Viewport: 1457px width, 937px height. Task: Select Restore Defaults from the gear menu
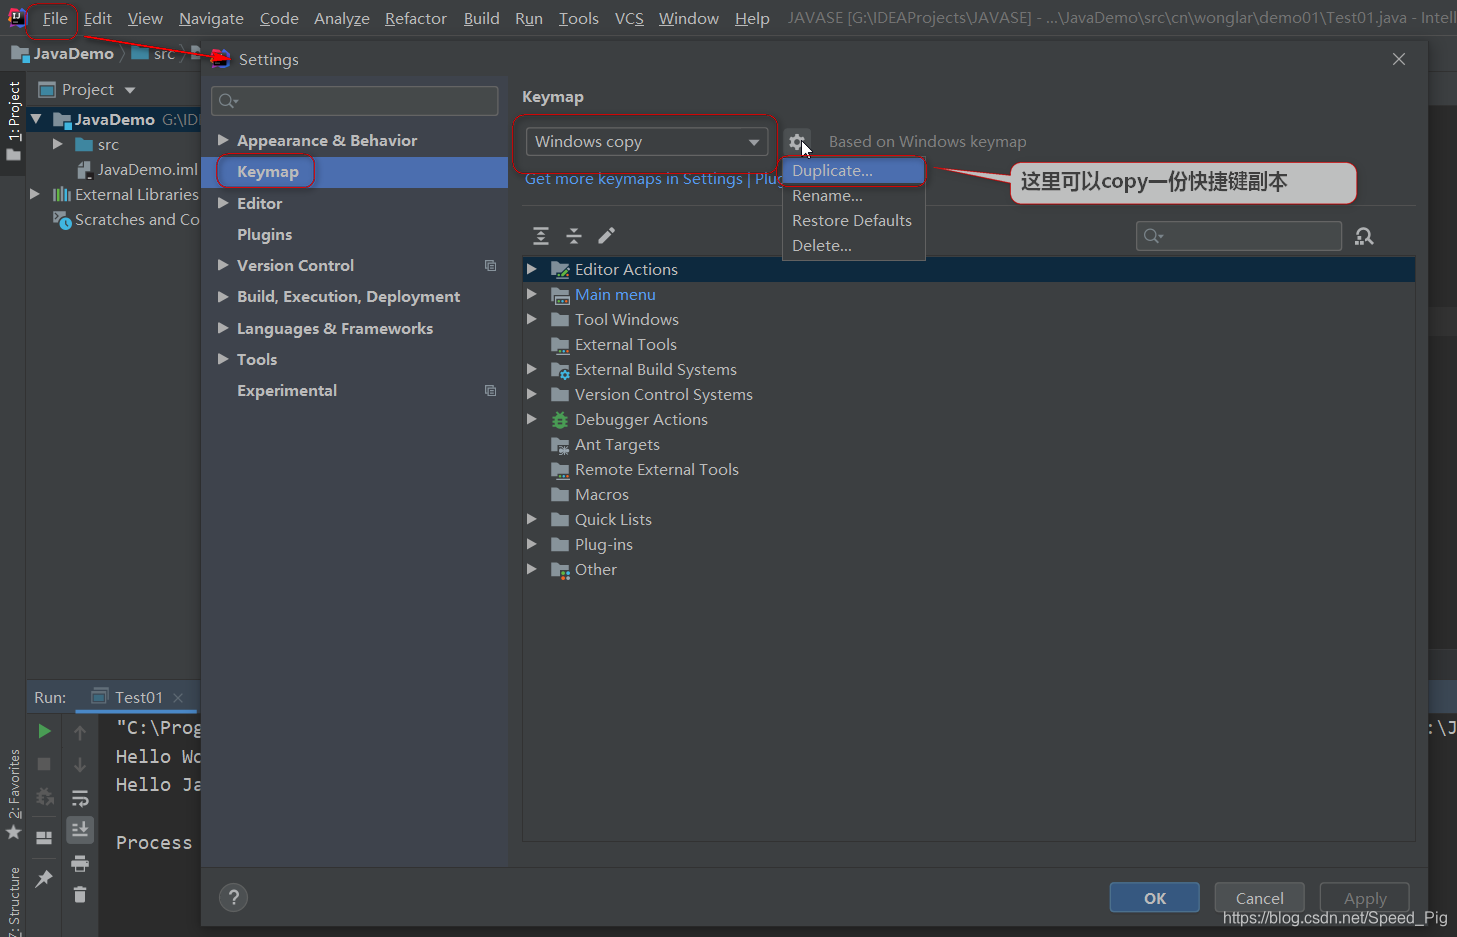coord(853,221)
